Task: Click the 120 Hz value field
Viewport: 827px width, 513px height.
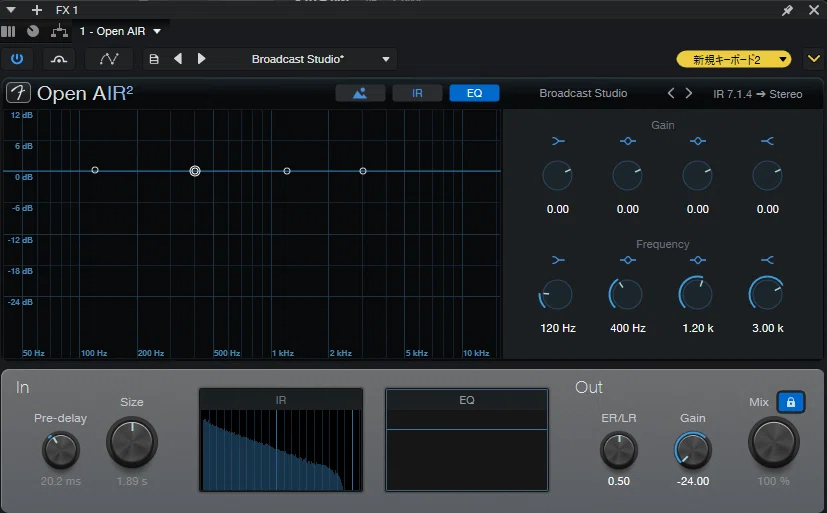Action: (x=557, y=328)
